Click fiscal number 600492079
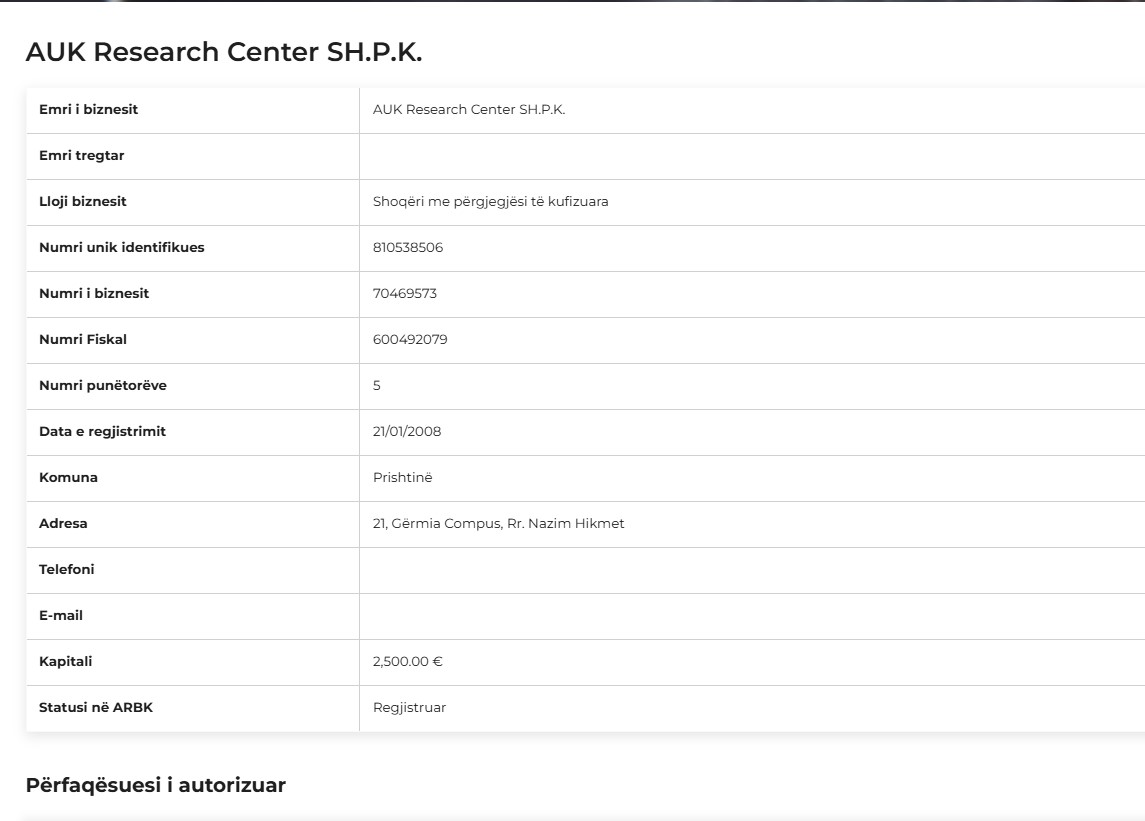Image resolution: width=1145 pixels, height=821 pixels. pos(410,340)
